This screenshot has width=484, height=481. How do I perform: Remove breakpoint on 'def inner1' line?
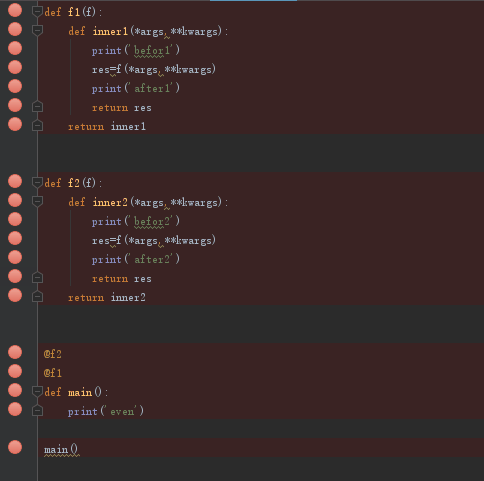click(x=15, y=29)
